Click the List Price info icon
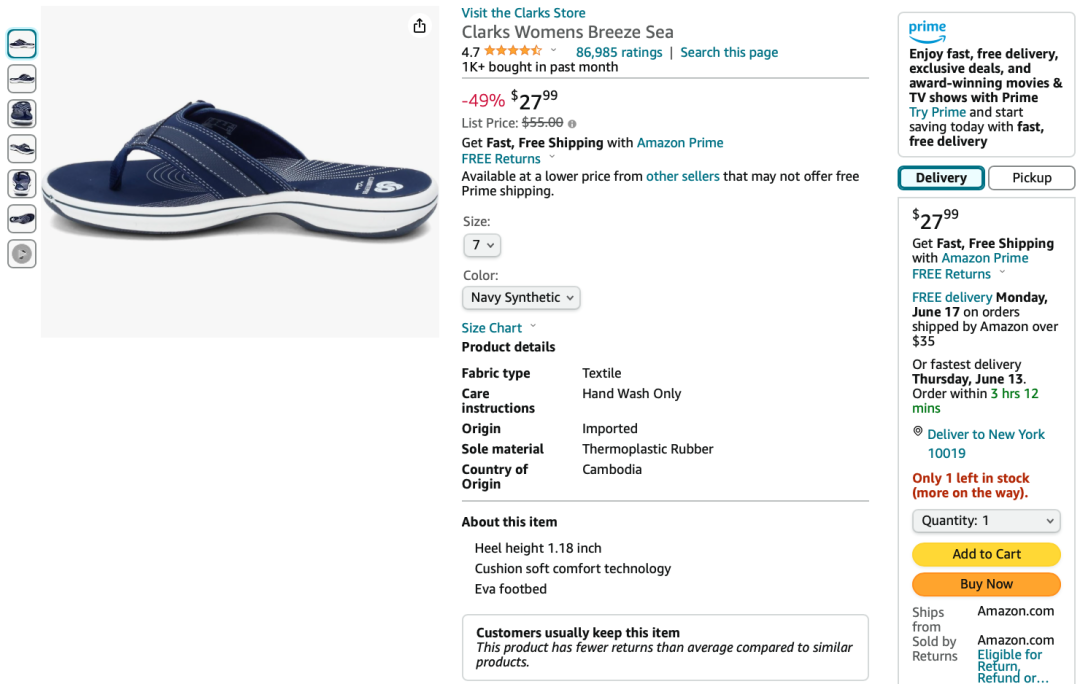Image resolution: width=1080 pixels, height=684 pixels. pos(572,124)
